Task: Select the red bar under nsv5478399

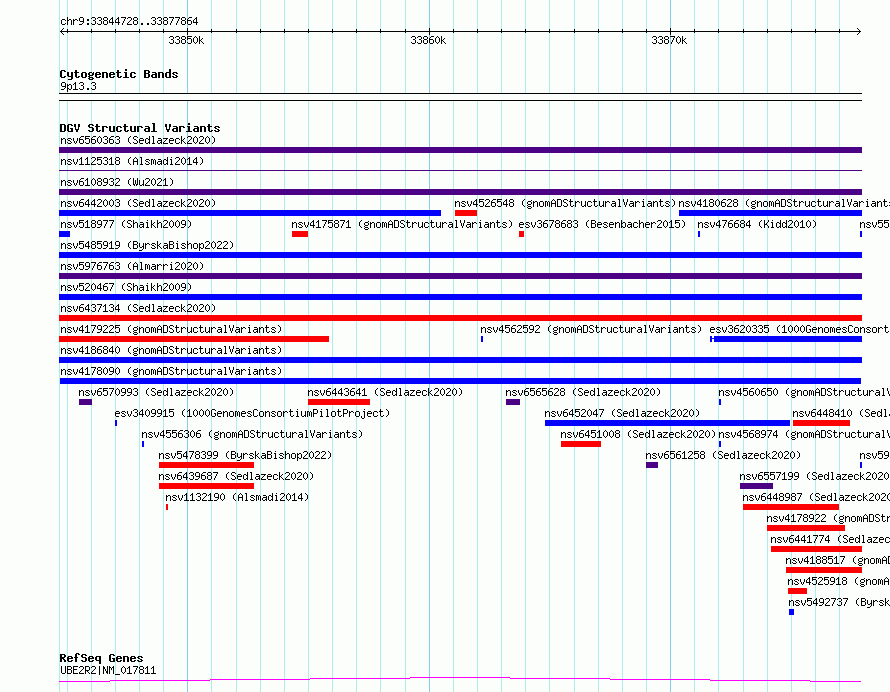Action: (x=207, y=465)
